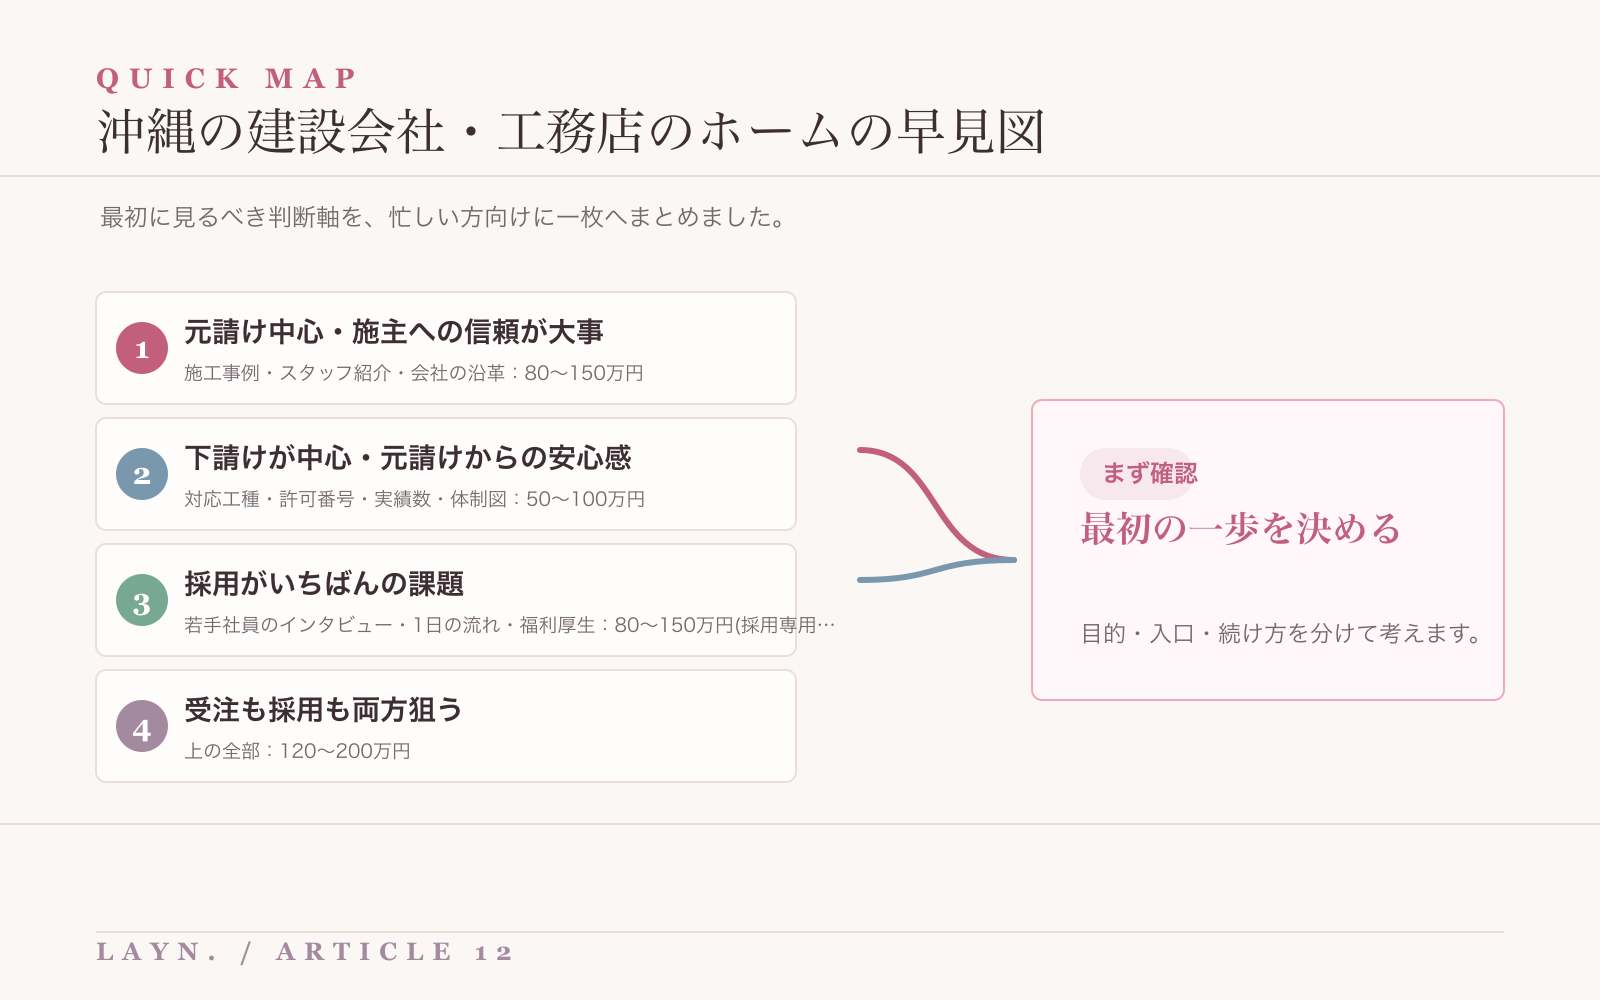This screenshot has width=1600, height=1000.
Task: Click the 対応工種・許可番号 price description line
Action: coord(415,499)
